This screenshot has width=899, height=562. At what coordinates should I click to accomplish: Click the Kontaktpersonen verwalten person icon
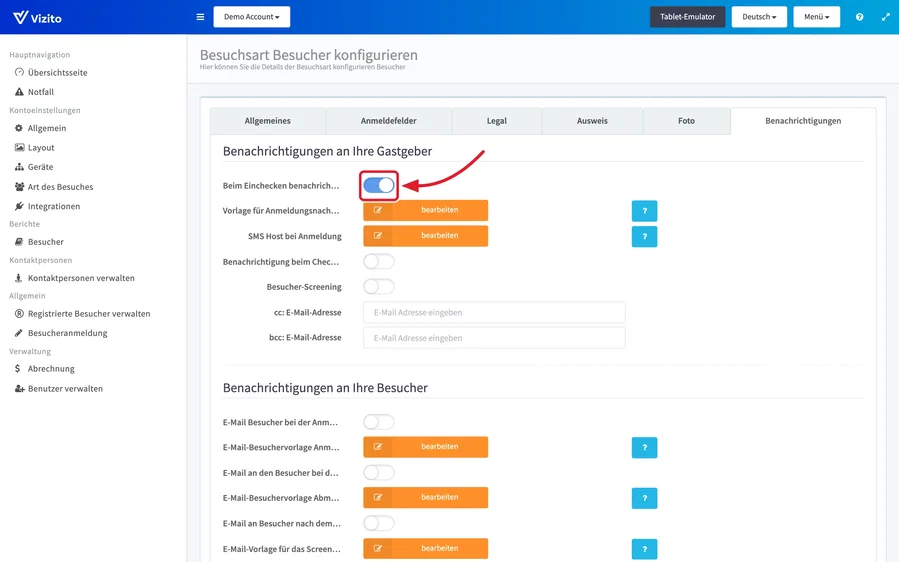click(x=19, y=278)
